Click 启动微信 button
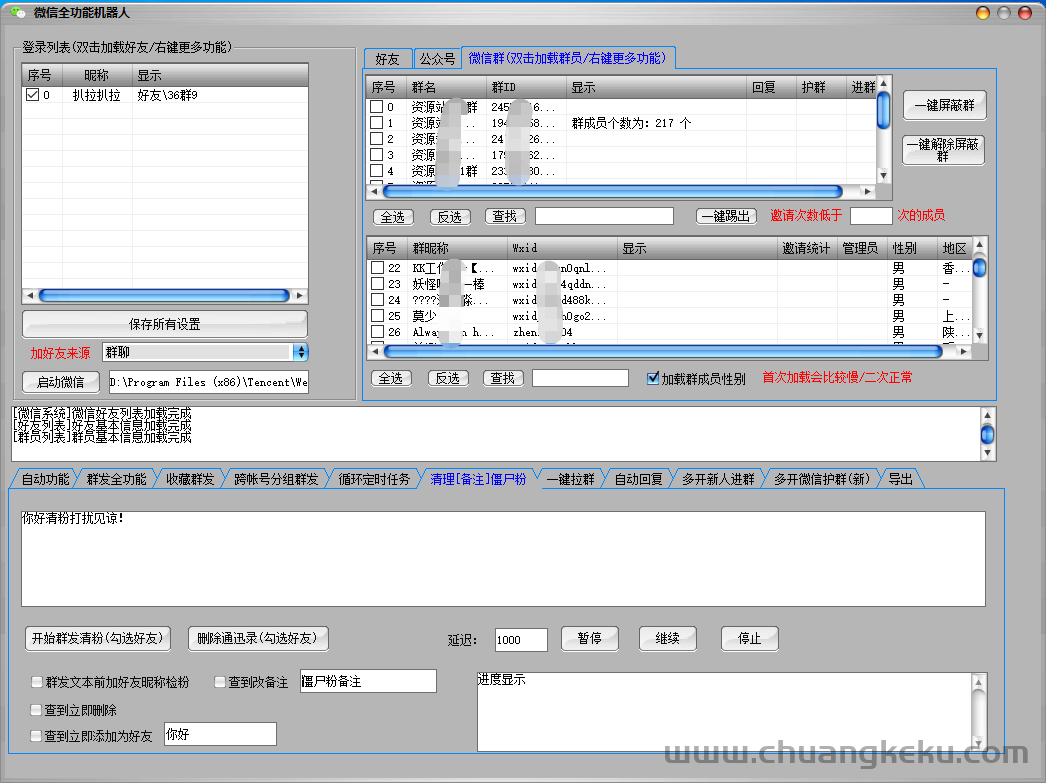This screenshot has width=1046, height=783. pos(61,382)
